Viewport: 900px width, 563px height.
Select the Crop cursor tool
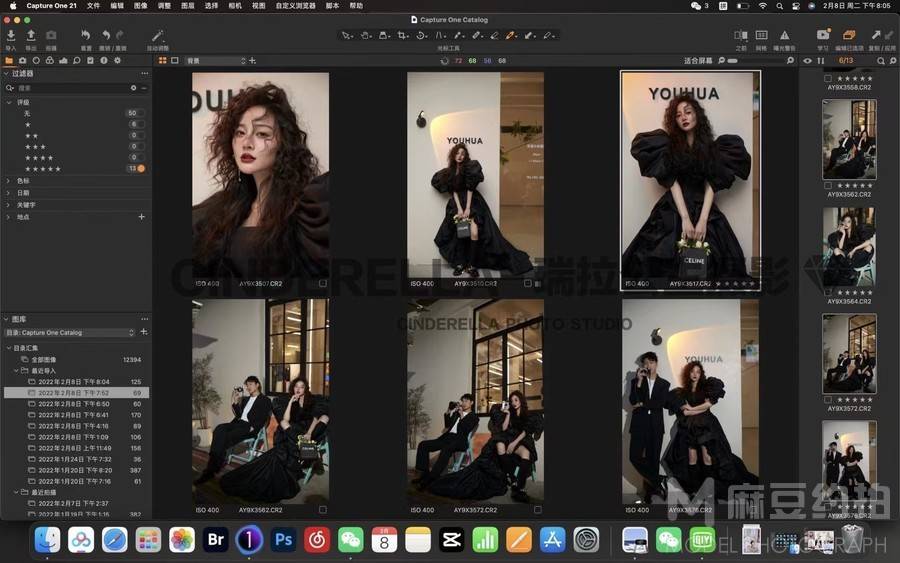[x=402, y=36]
